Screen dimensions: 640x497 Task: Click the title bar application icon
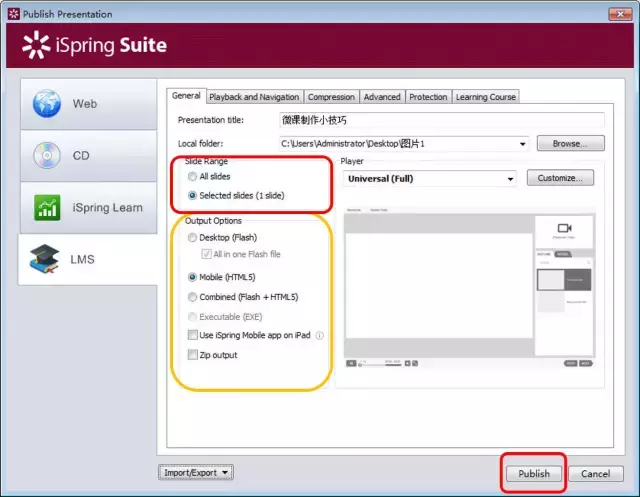coord(13,14)
